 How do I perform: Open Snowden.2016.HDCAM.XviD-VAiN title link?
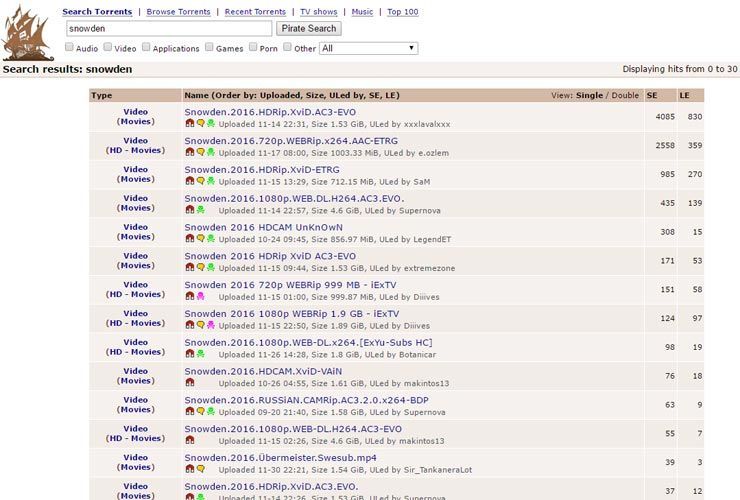[263, 371]
